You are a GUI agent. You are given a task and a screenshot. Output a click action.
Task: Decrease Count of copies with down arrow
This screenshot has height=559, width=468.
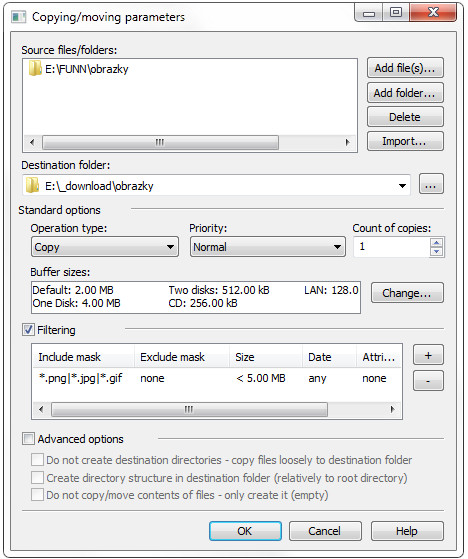coord(437,252)
